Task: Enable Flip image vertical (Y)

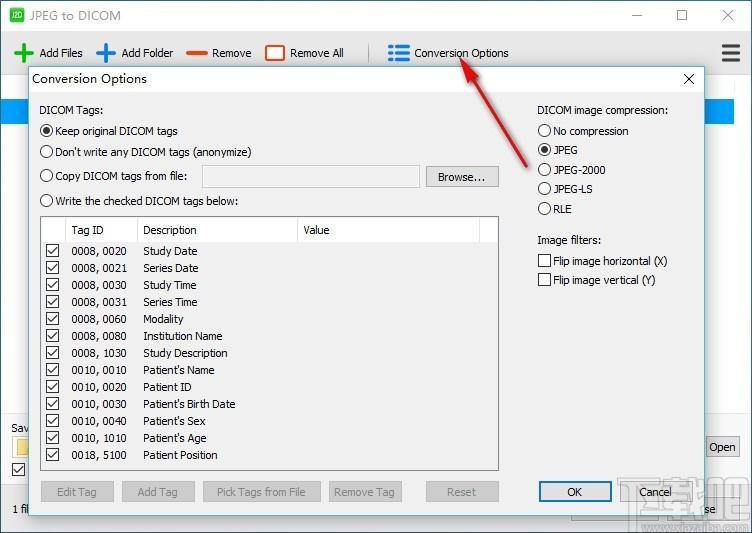Action: click(544, 280)
